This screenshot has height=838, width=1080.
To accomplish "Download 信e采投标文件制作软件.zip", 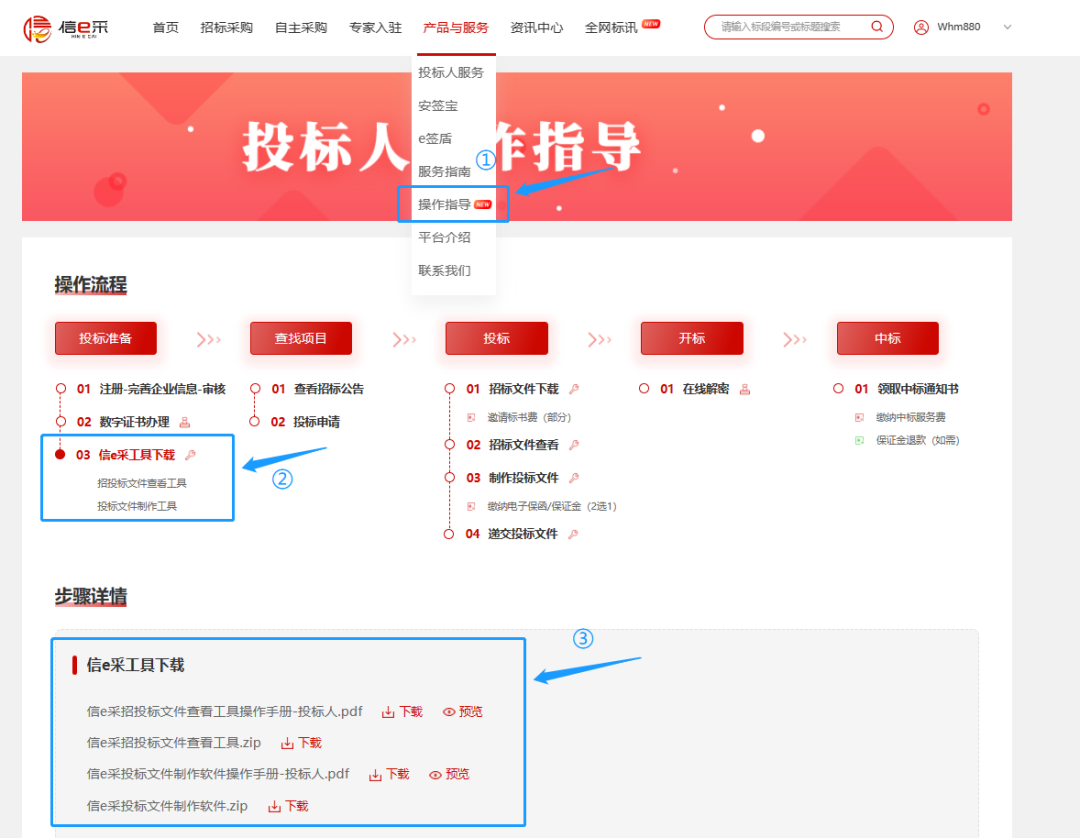I will pos(288,806).
